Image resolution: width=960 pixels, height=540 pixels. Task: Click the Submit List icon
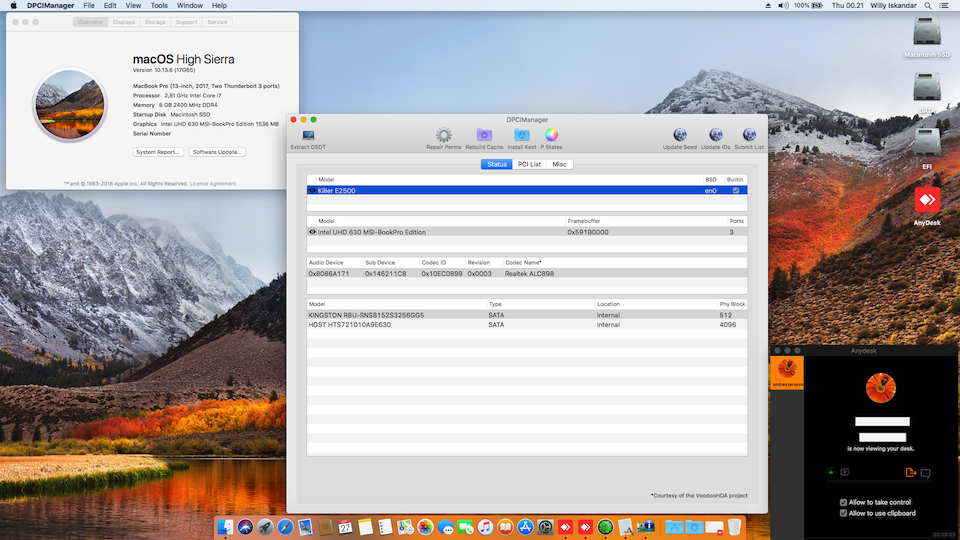click(749, 135)
